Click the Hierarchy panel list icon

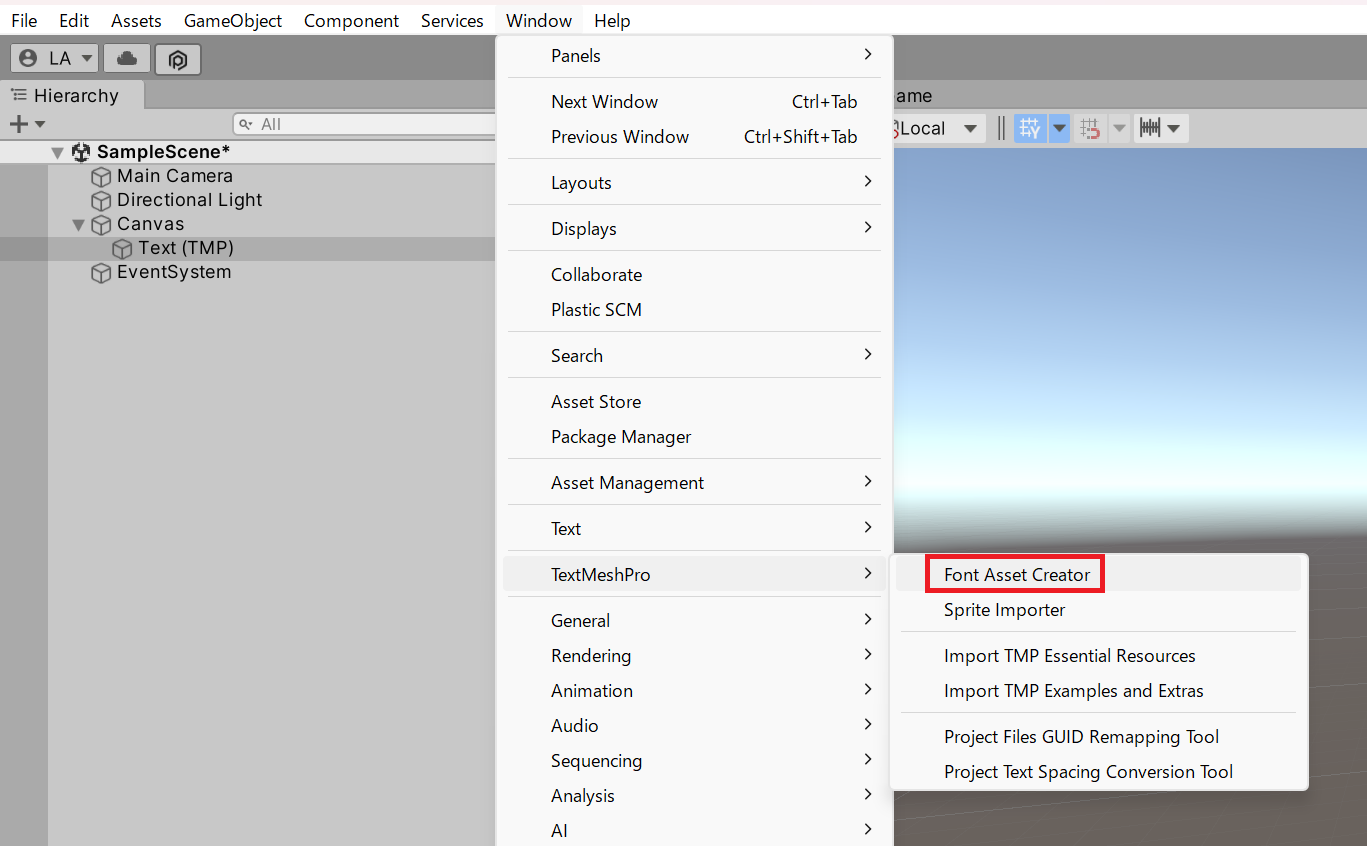point(17,95)
